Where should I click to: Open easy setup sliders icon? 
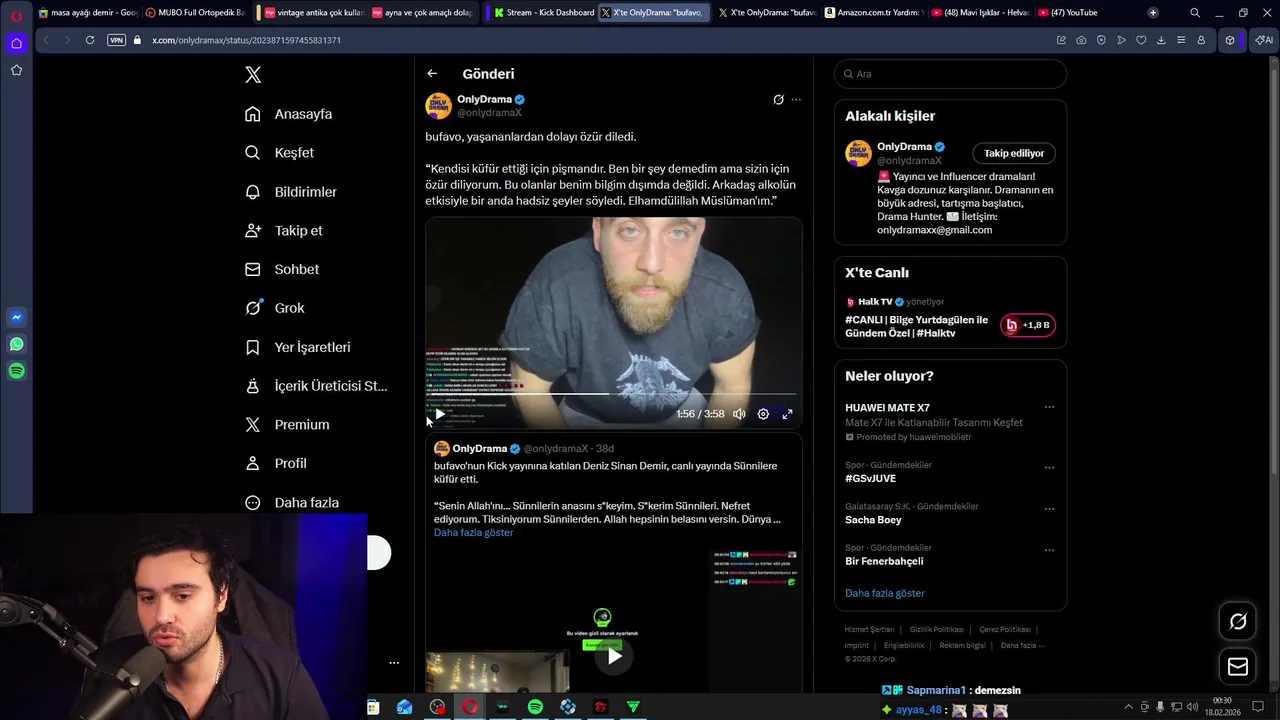1181,40
